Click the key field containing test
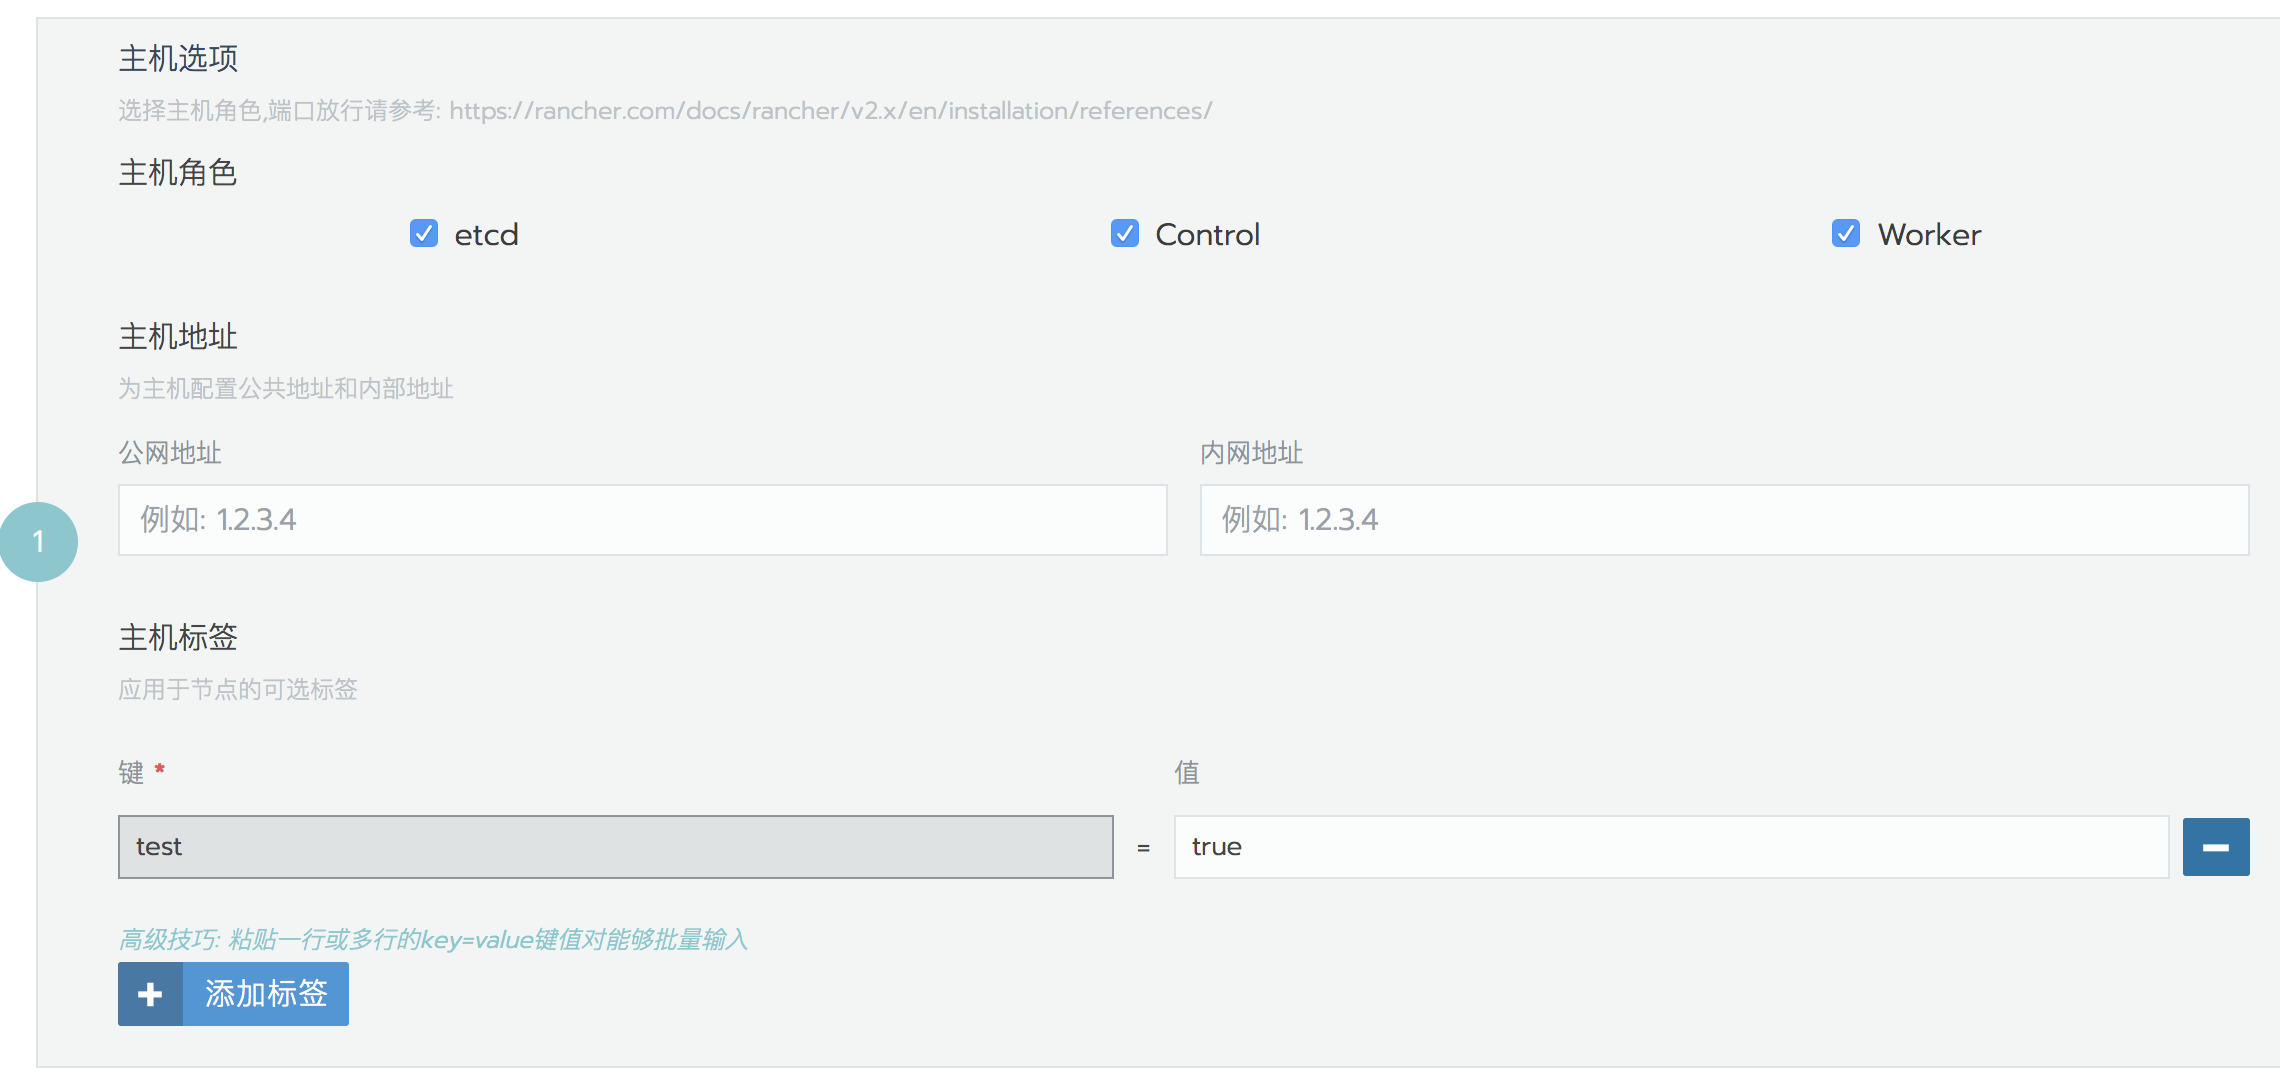This screenshot has height=1092, width=2280. 616,847
